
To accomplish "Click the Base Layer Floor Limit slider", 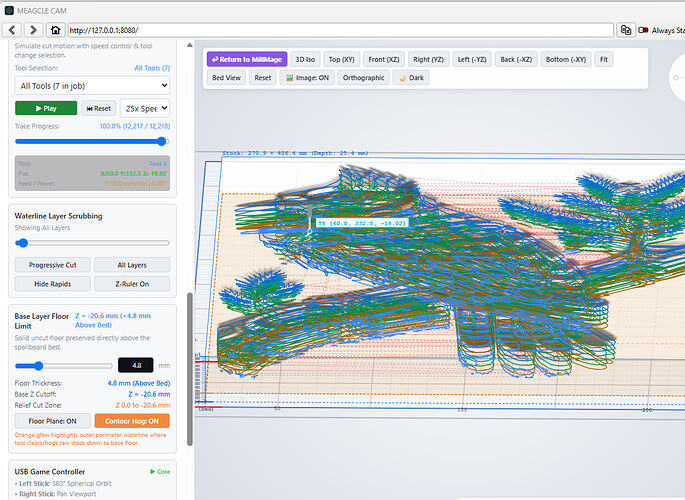I will pos(64,366).
